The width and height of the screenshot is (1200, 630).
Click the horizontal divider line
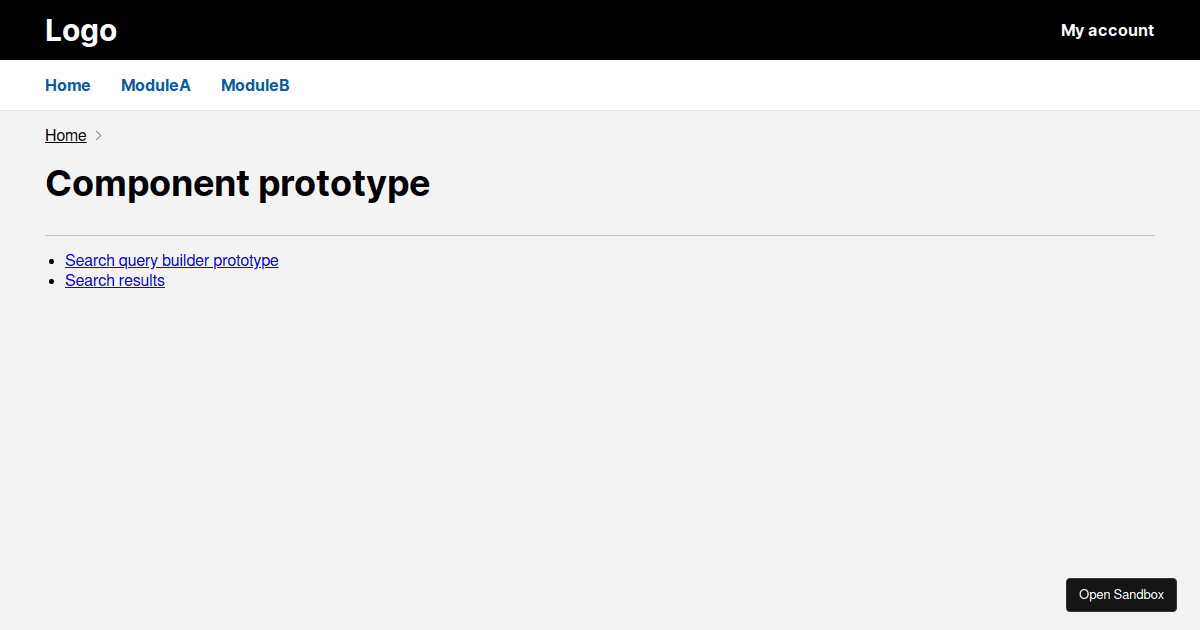pos(600,233)
